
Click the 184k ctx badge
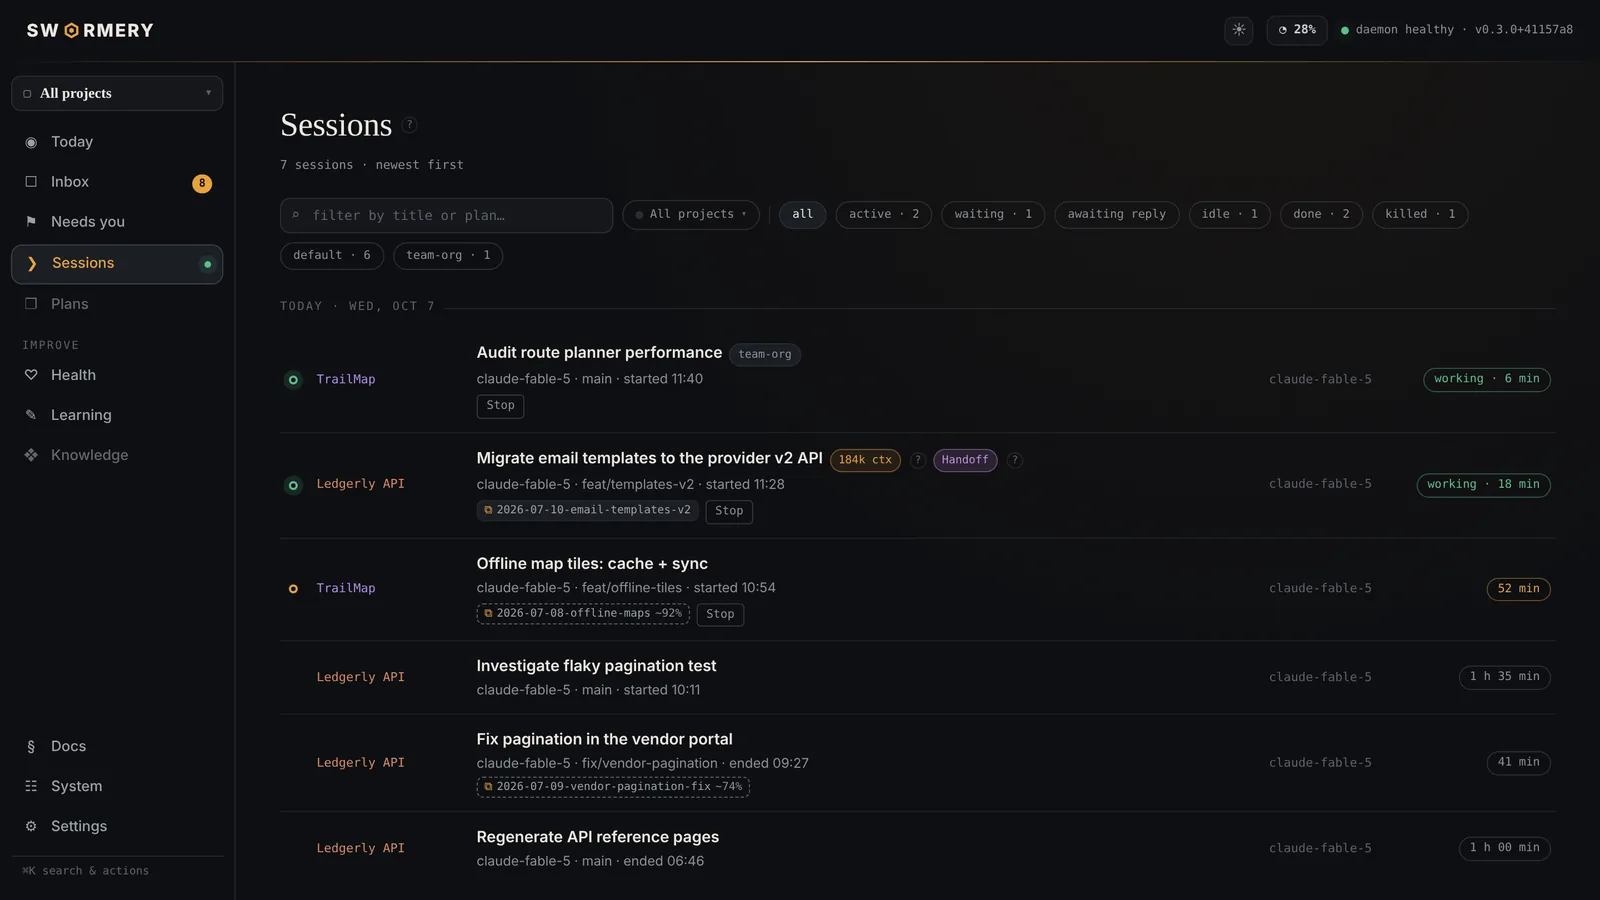pyautogui.click(x=865, y=460)
